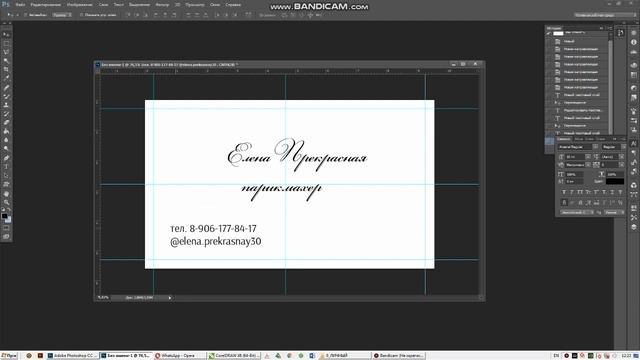Open Windows Start button
Viewport: 640px width, 360px height.
(x=9, y=356)
